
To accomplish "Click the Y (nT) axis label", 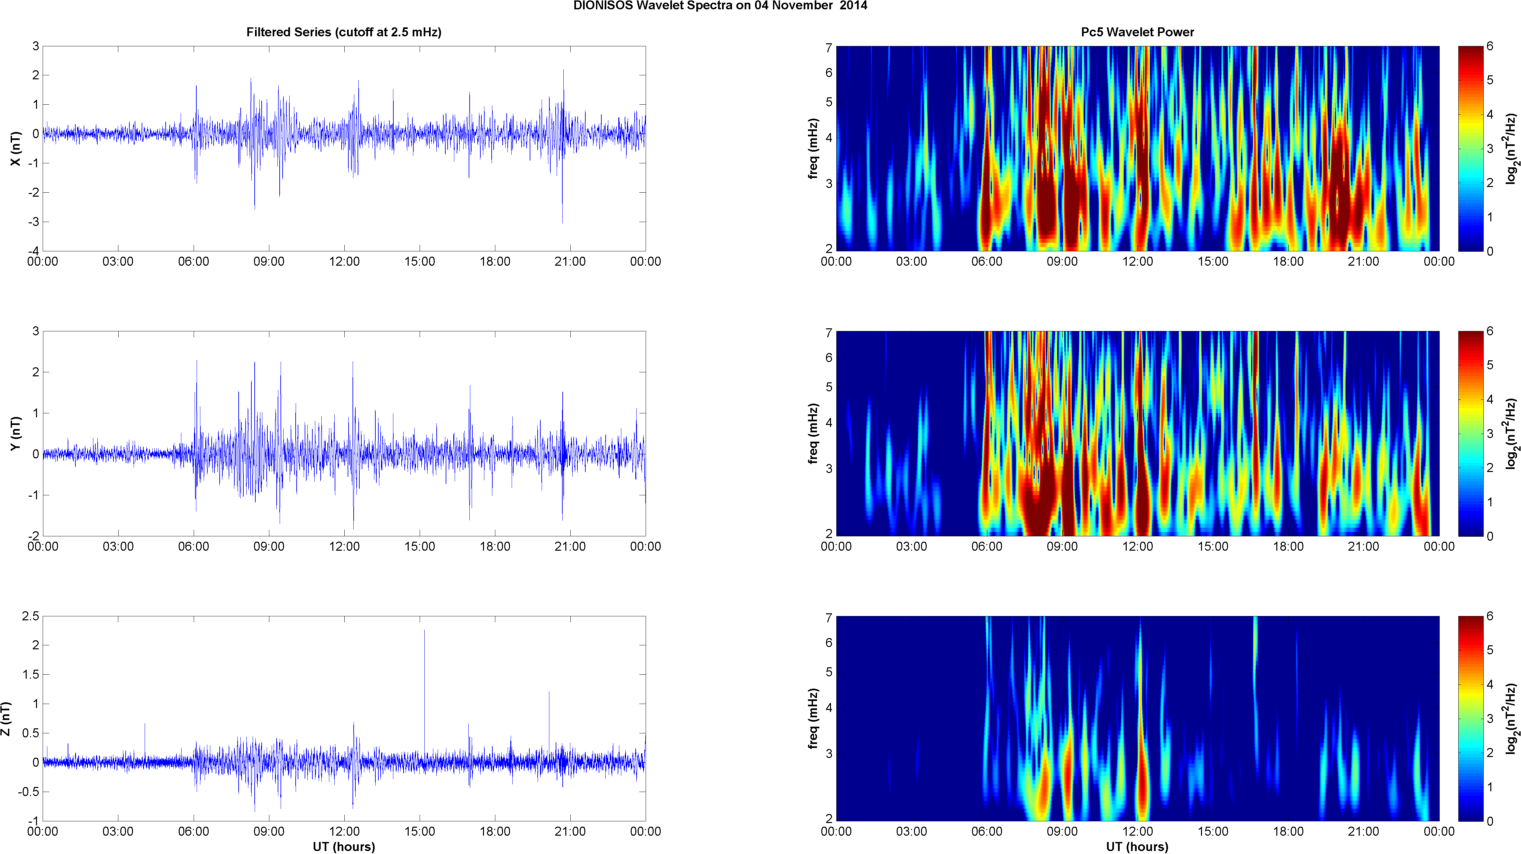I will point(15,434).
